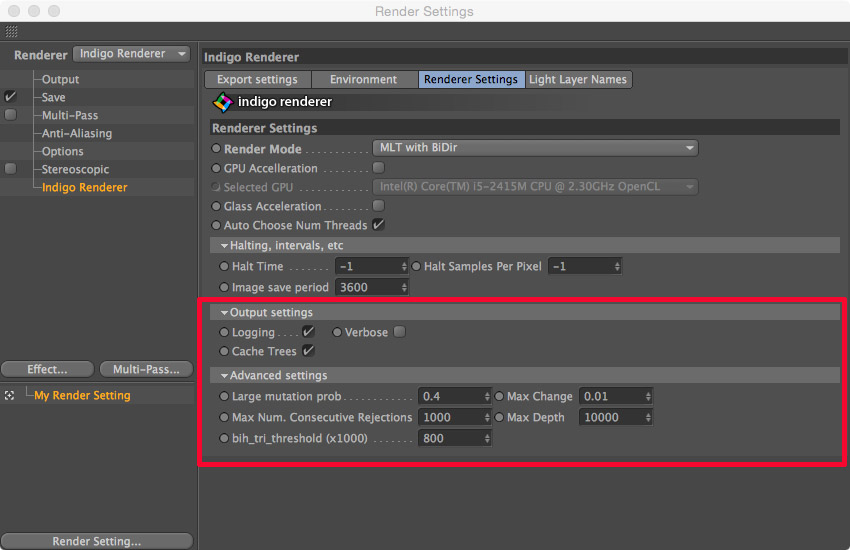Collapse the Halting, intervals, etc section
This screenshot has height=550, width=850.
[224, 246]
